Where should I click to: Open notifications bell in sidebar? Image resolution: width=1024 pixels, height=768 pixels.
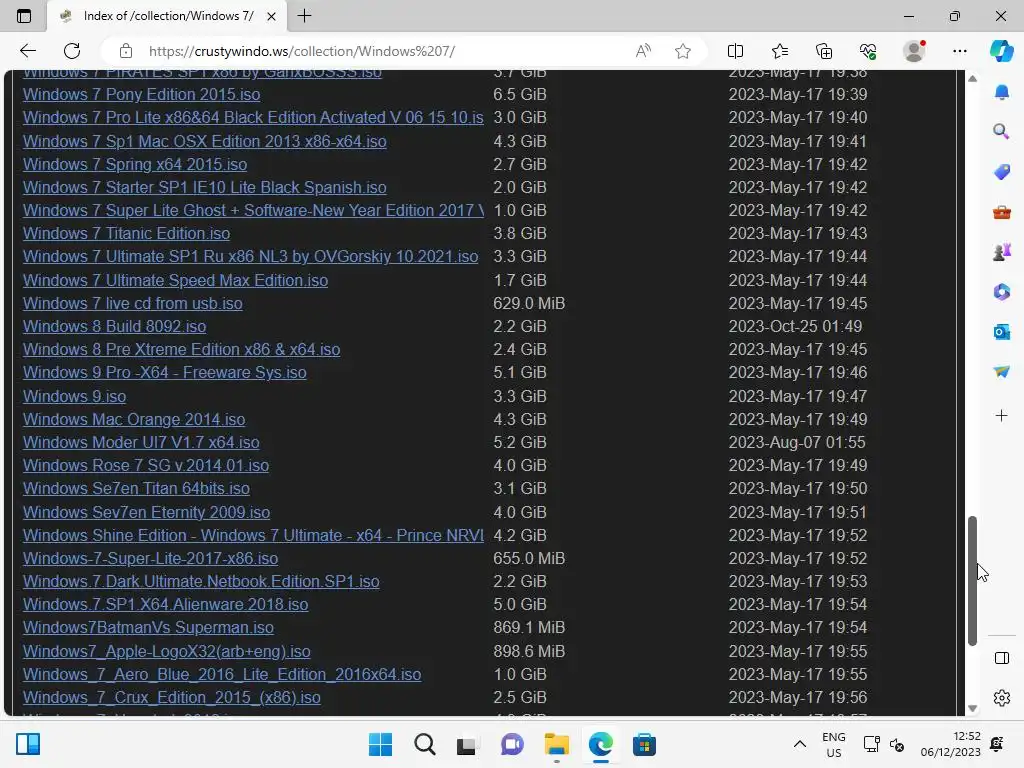pos(1002,92)
